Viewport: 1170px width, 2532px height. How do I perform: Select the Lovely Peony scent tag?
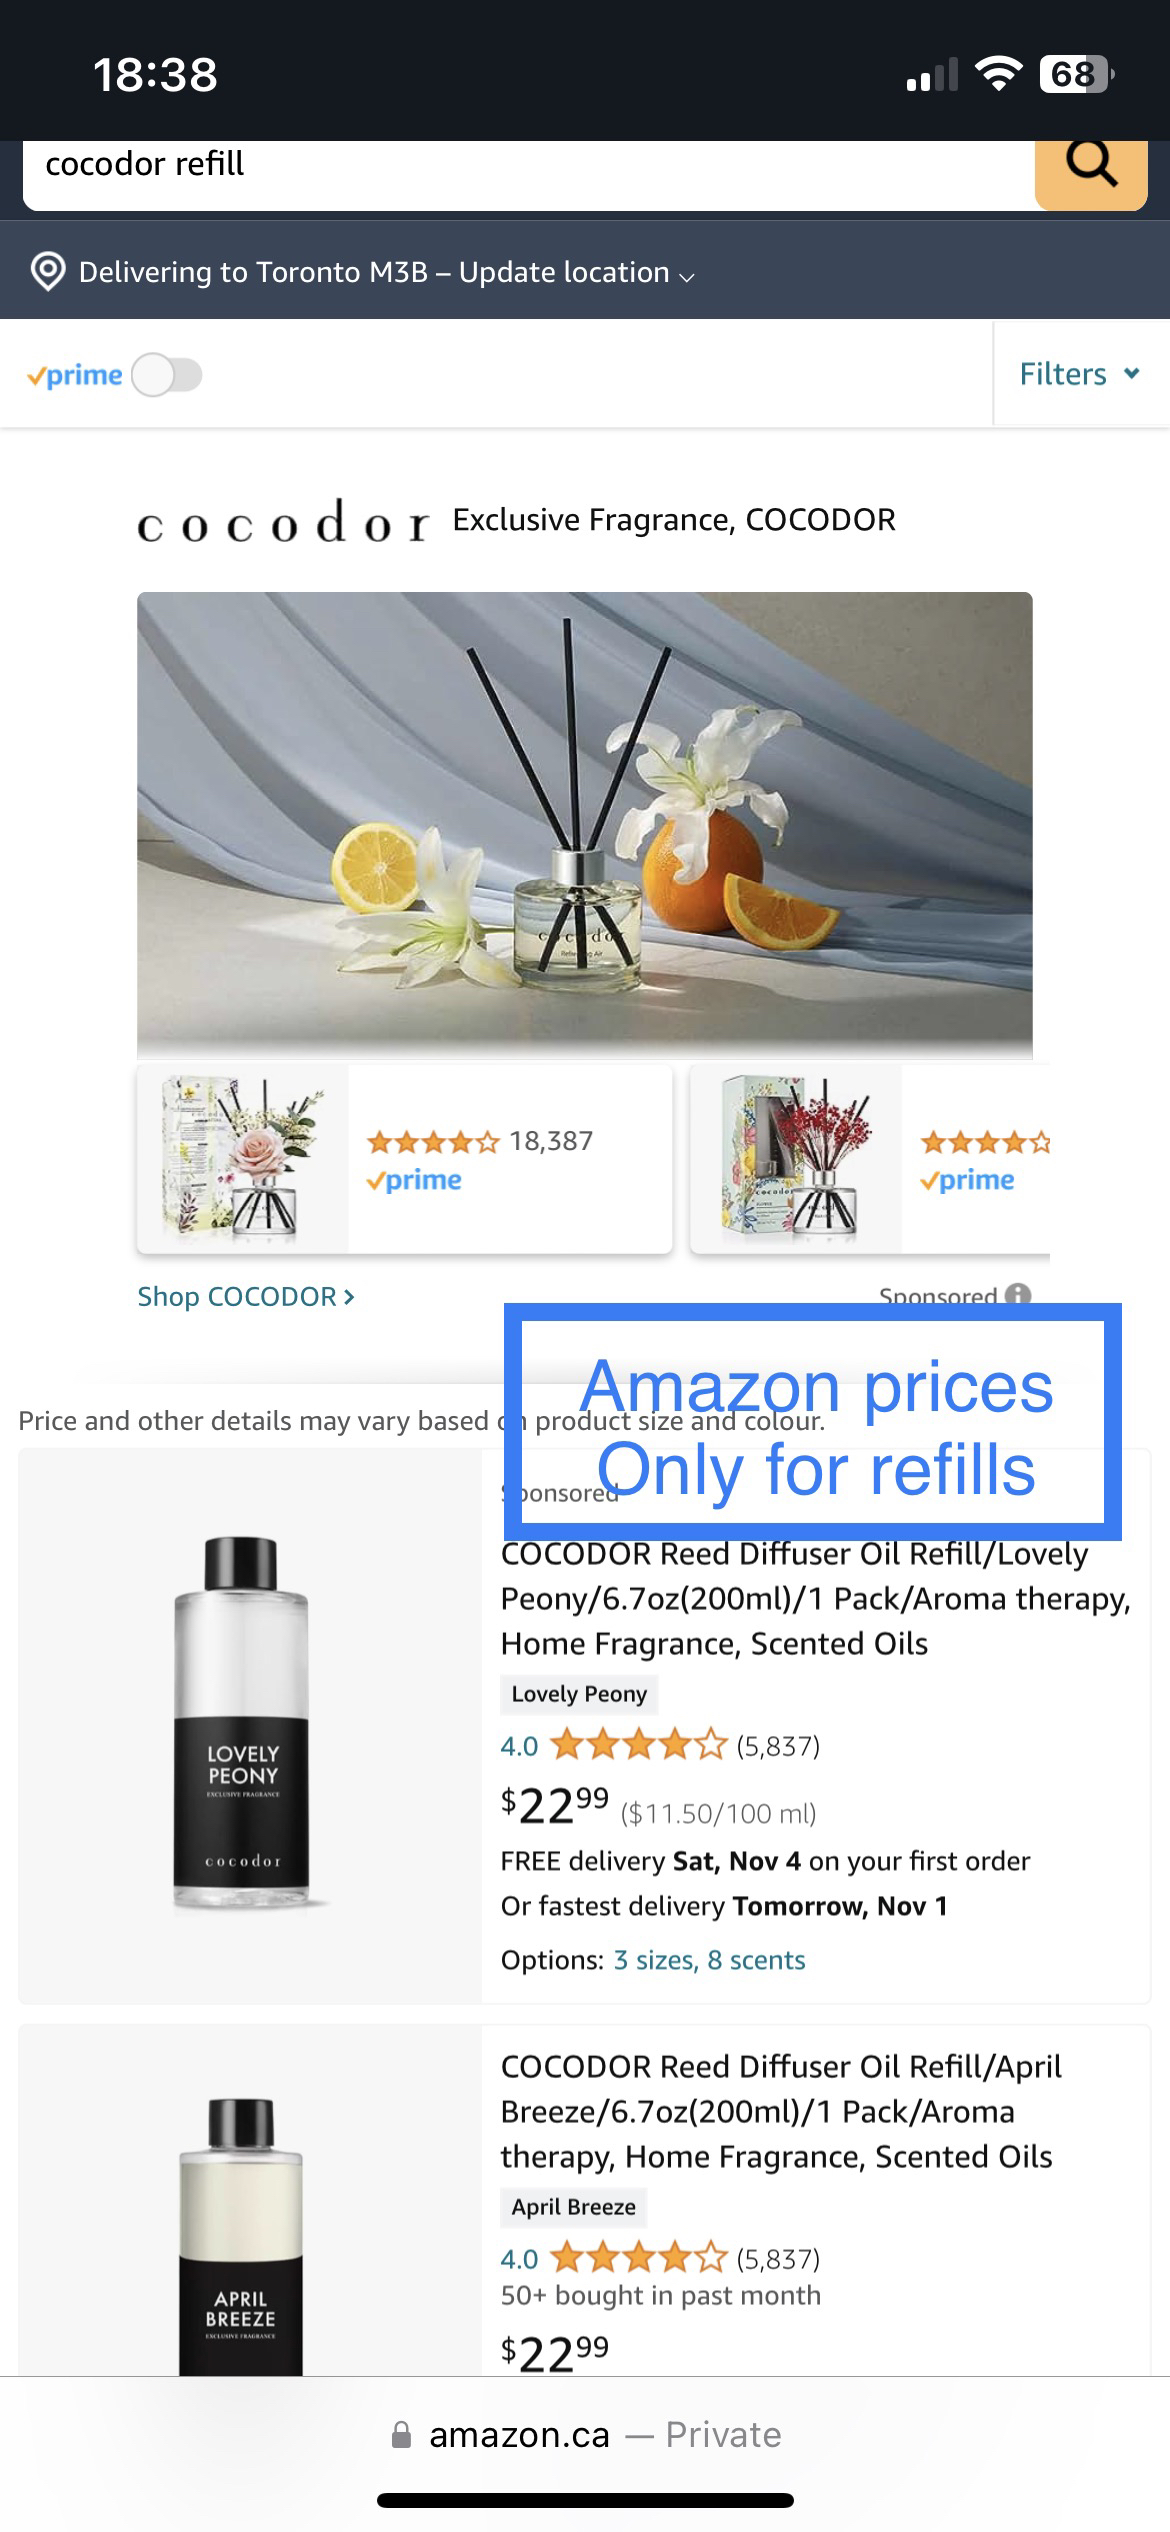click(579, 1694)
